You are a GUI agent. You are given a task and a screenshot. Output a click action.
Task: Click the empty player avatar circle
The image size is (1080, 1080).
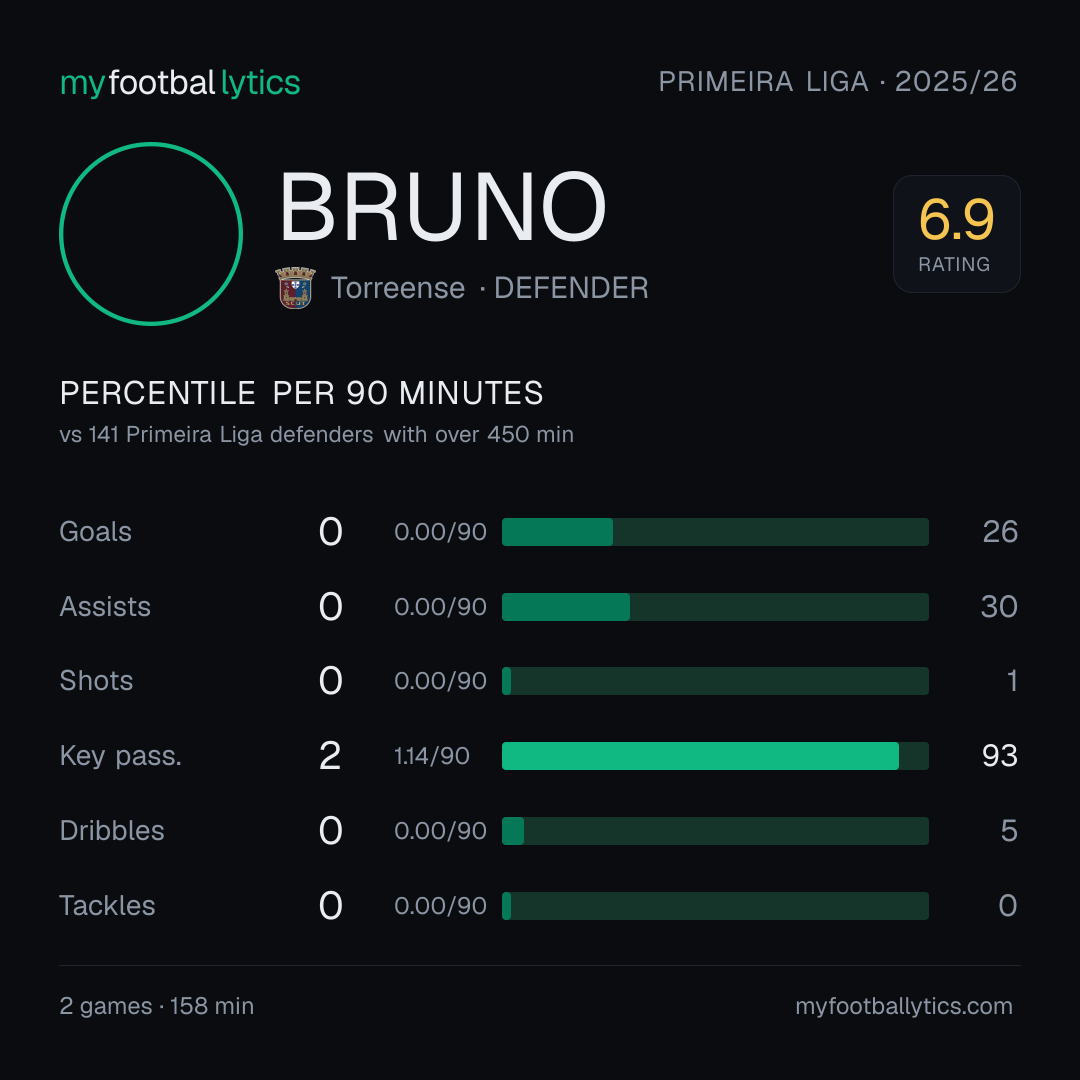coord(151,234)
